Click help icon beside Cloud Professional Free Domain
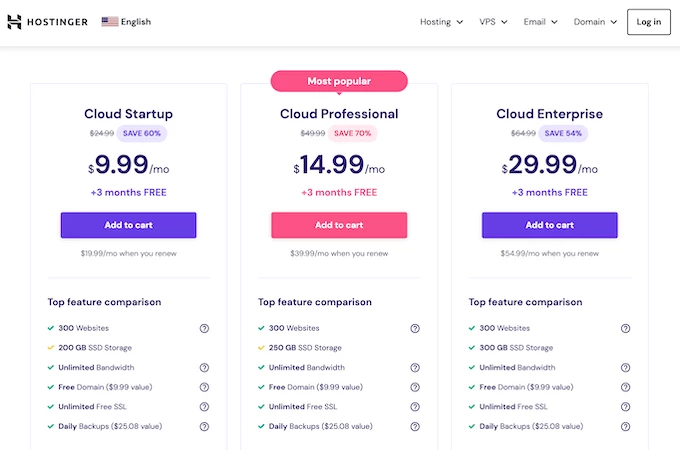Image resolution: width=680 pixels, height=450 pixels. tap(415, 387)
